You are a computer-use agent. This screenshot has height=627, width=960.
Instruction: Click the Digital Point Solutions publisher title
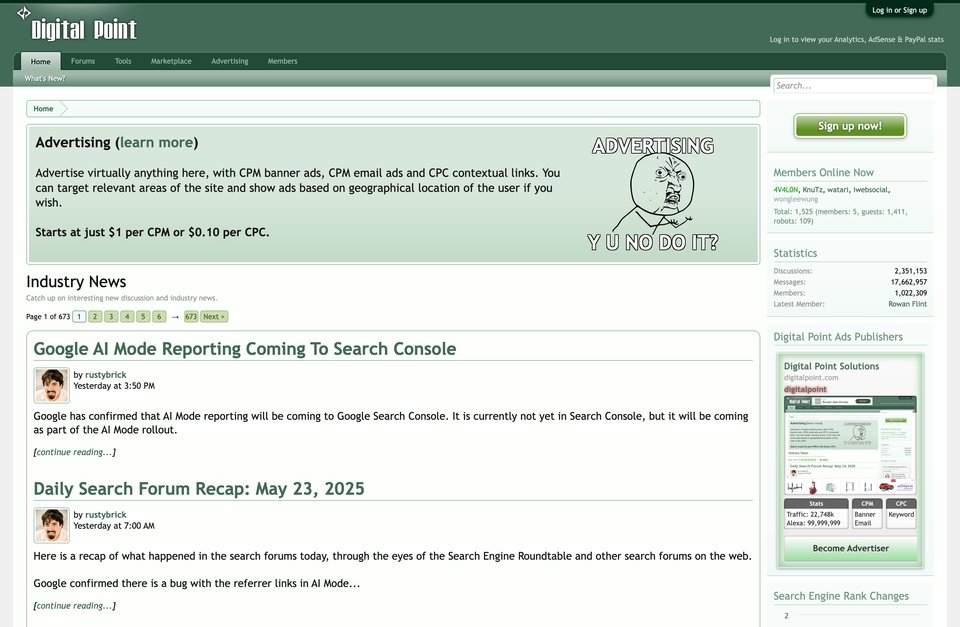point(831,366)
